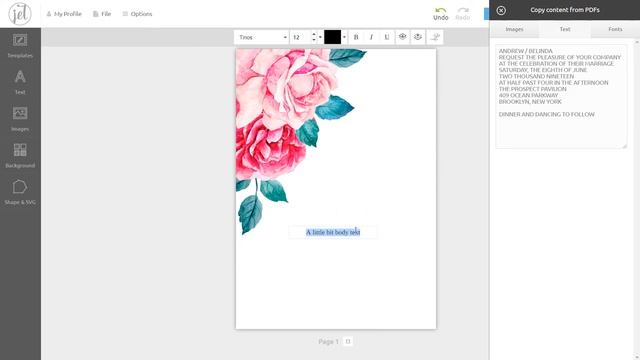Open the Templates panel
The height and width of the screenshot is (360, 640).
[x=20, y=46]
